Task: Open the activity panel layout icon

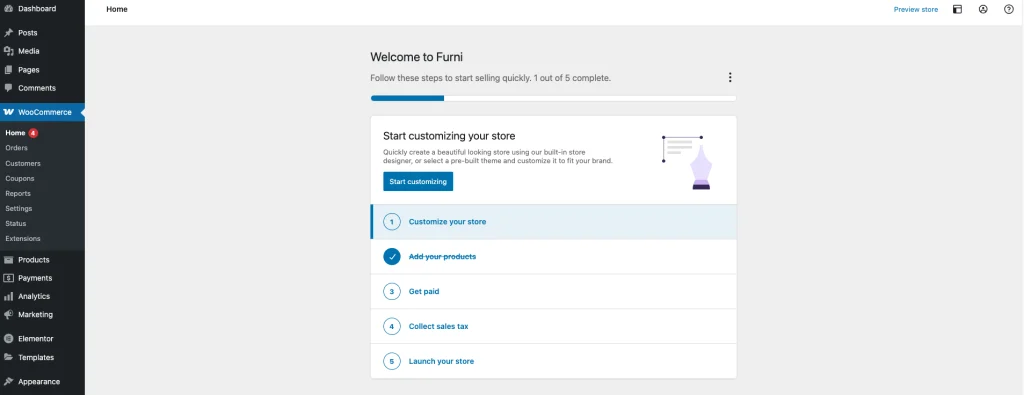Action: 957,9
